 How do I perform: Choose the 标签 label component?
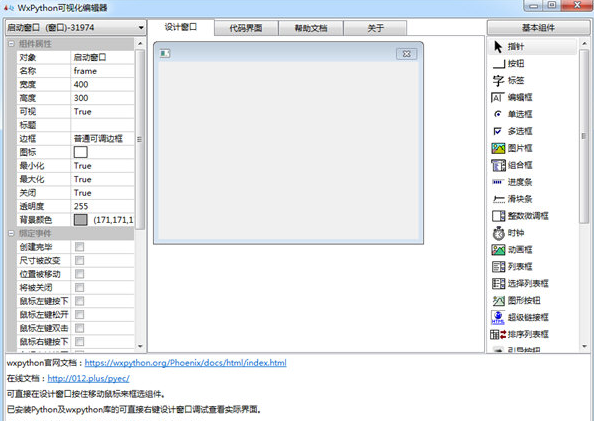(x=508, y=80)
